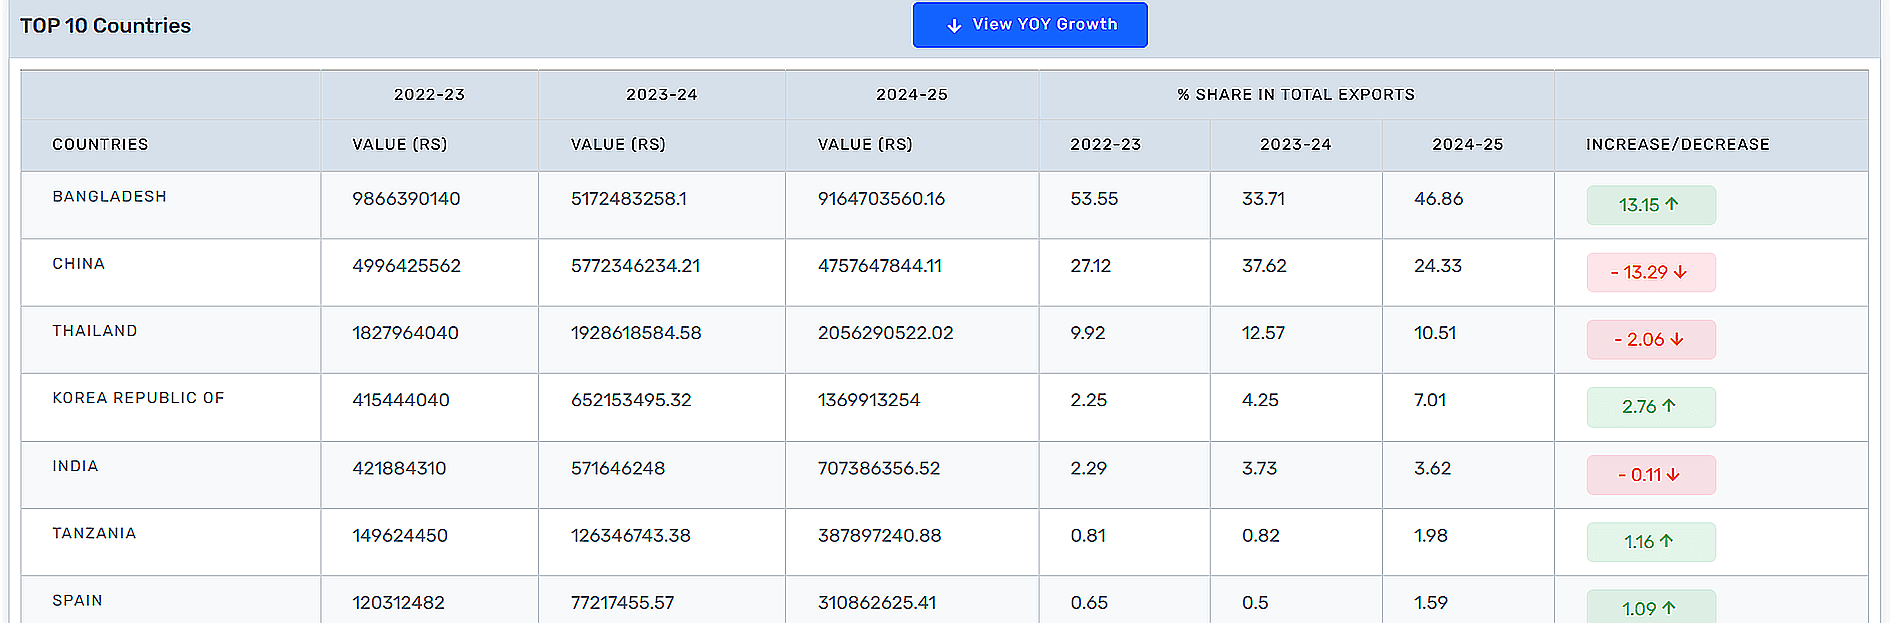
Task: Click Spain's 1.09 increase badge
Action: (1650, 608)
